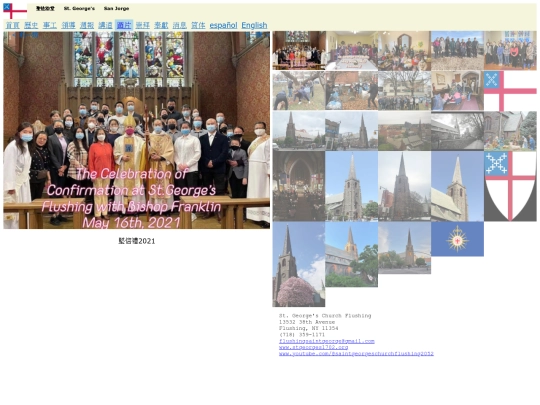This screenshot has width=540, height=405.
Task: Go to the 崇拜 worship page
Action: point(143,25)
